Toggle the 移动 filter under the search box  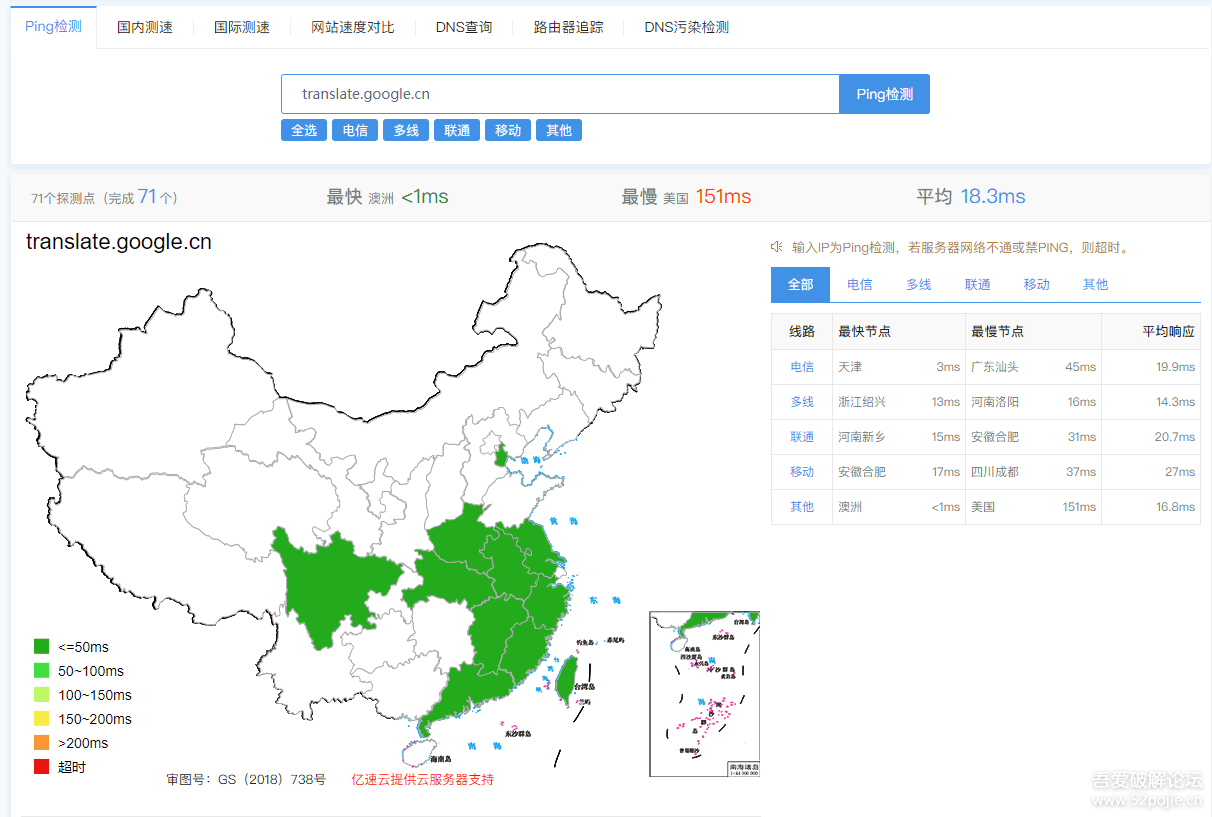508,130
